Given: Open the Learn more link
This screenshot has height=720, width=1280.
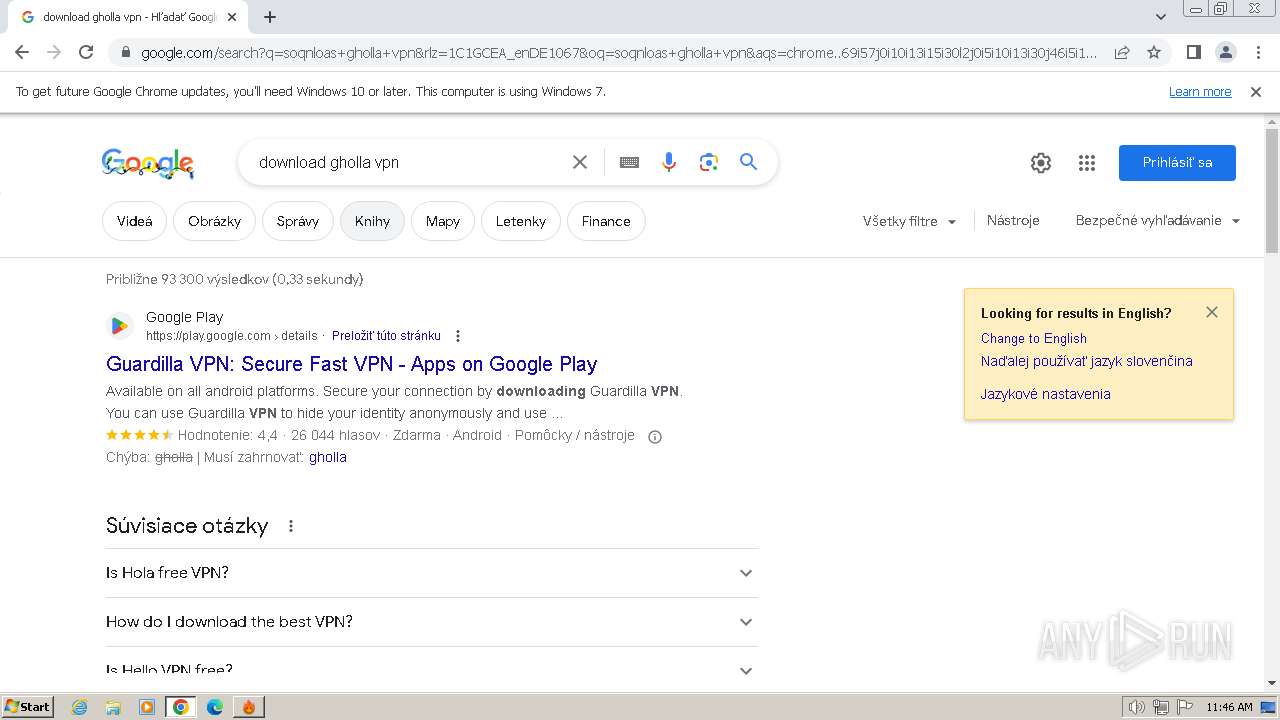Looking at the screenshot, I should point(1200,91).
